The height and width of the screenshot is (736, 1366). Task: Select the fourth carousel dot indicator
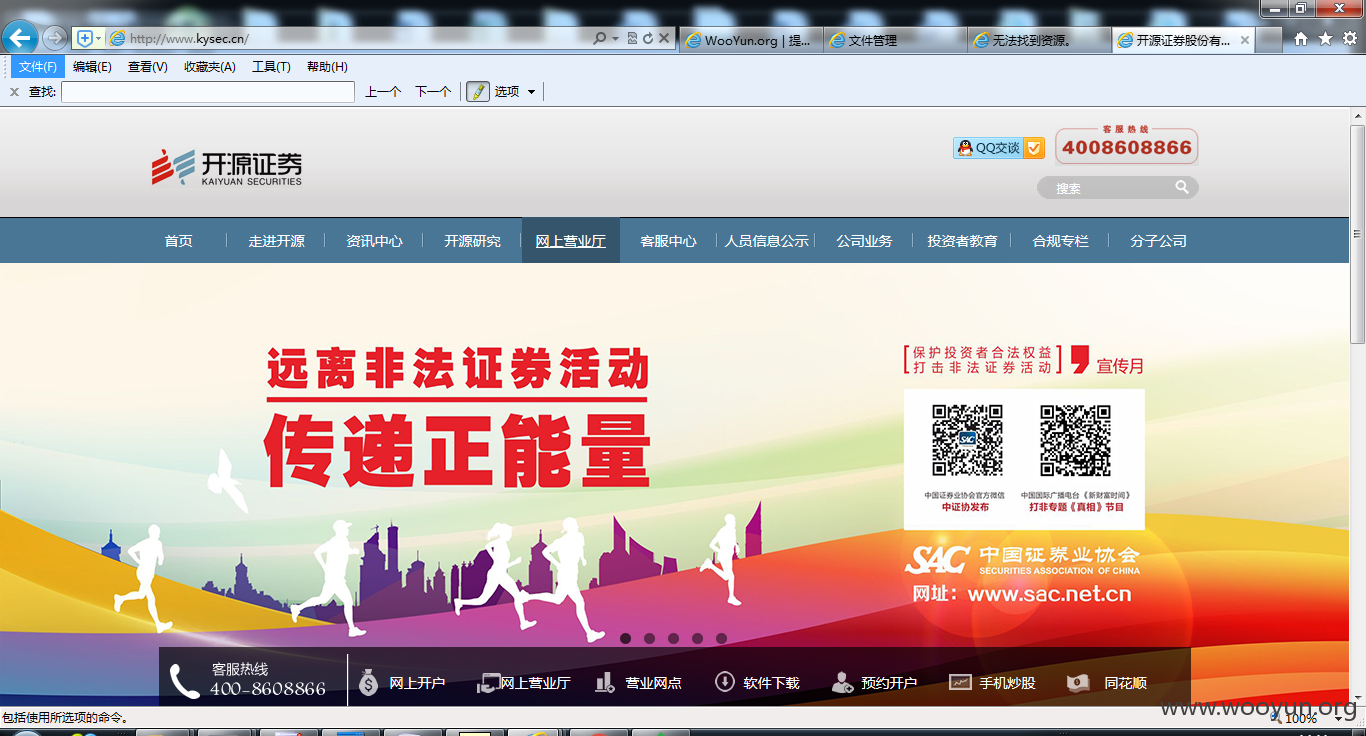coord(697,638)
